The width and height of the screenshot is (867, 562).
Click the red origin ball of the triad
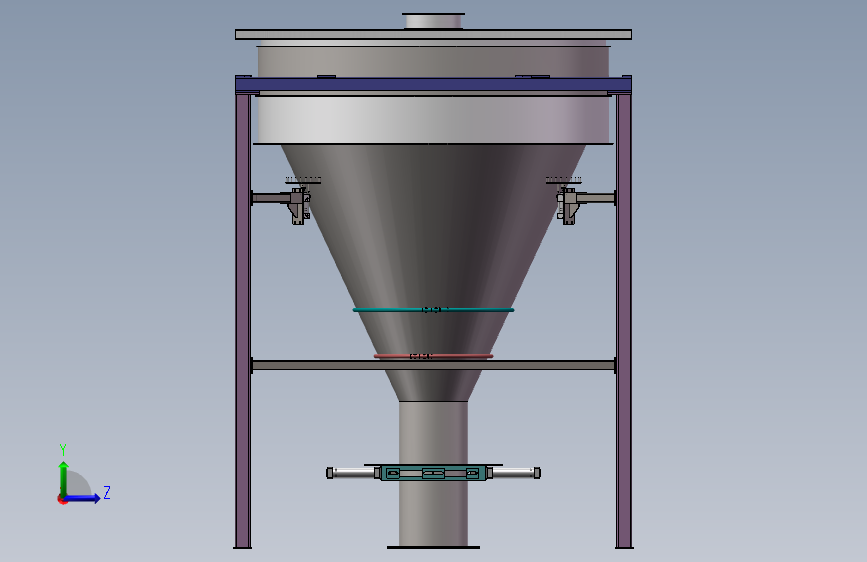tap(62, 499)
